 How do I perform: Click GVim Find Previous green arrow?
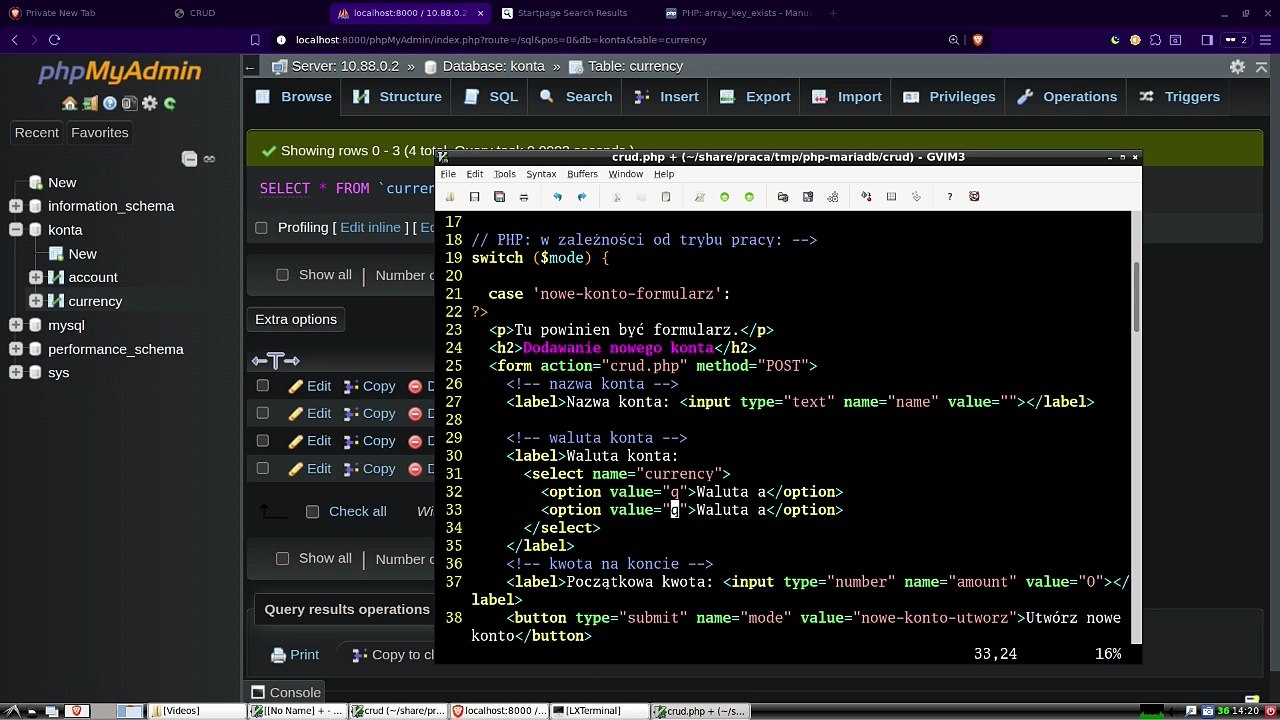click(x=749, y=197)
